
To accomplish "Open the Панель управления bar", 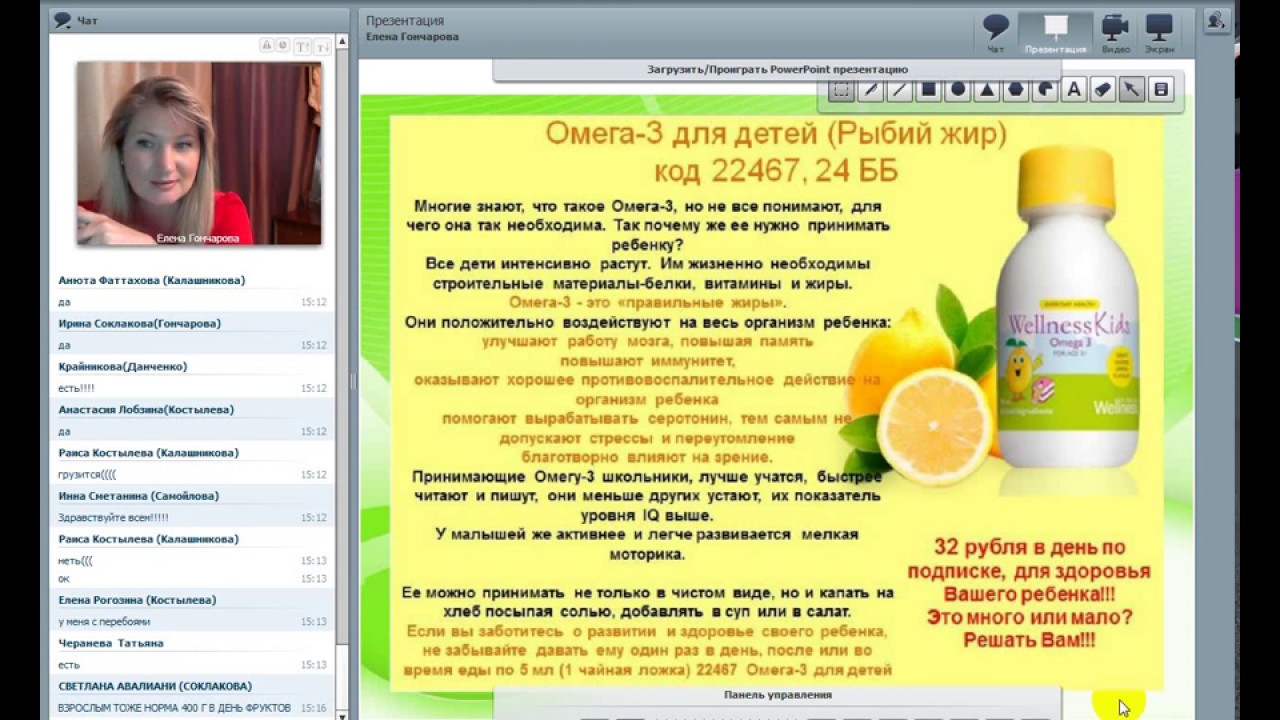I will (777, 695).
